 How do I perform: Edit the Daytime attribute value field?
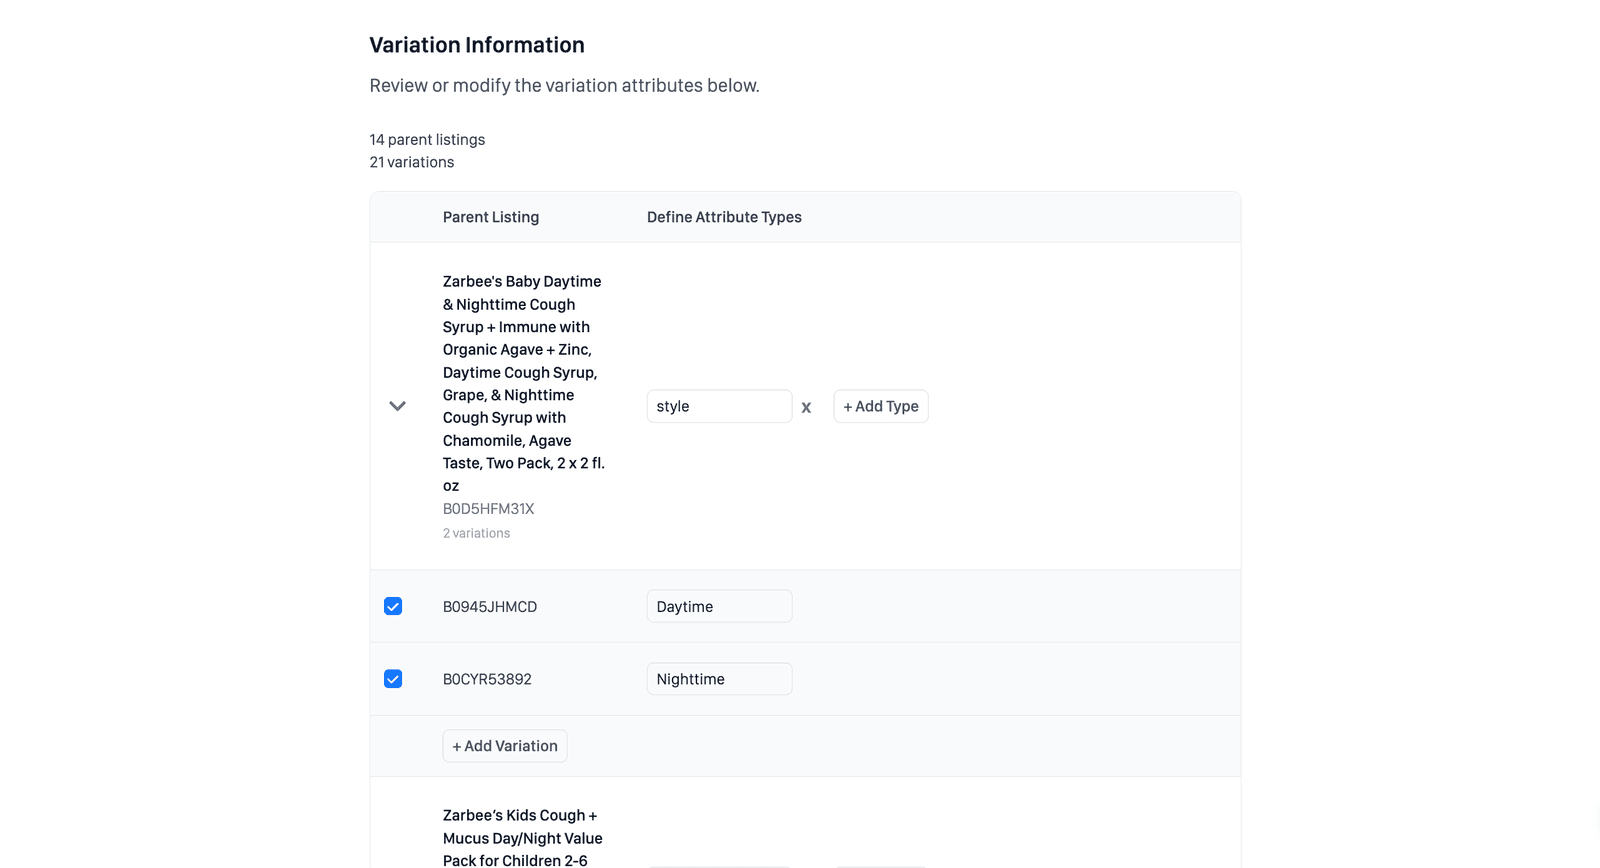point(719,606)
